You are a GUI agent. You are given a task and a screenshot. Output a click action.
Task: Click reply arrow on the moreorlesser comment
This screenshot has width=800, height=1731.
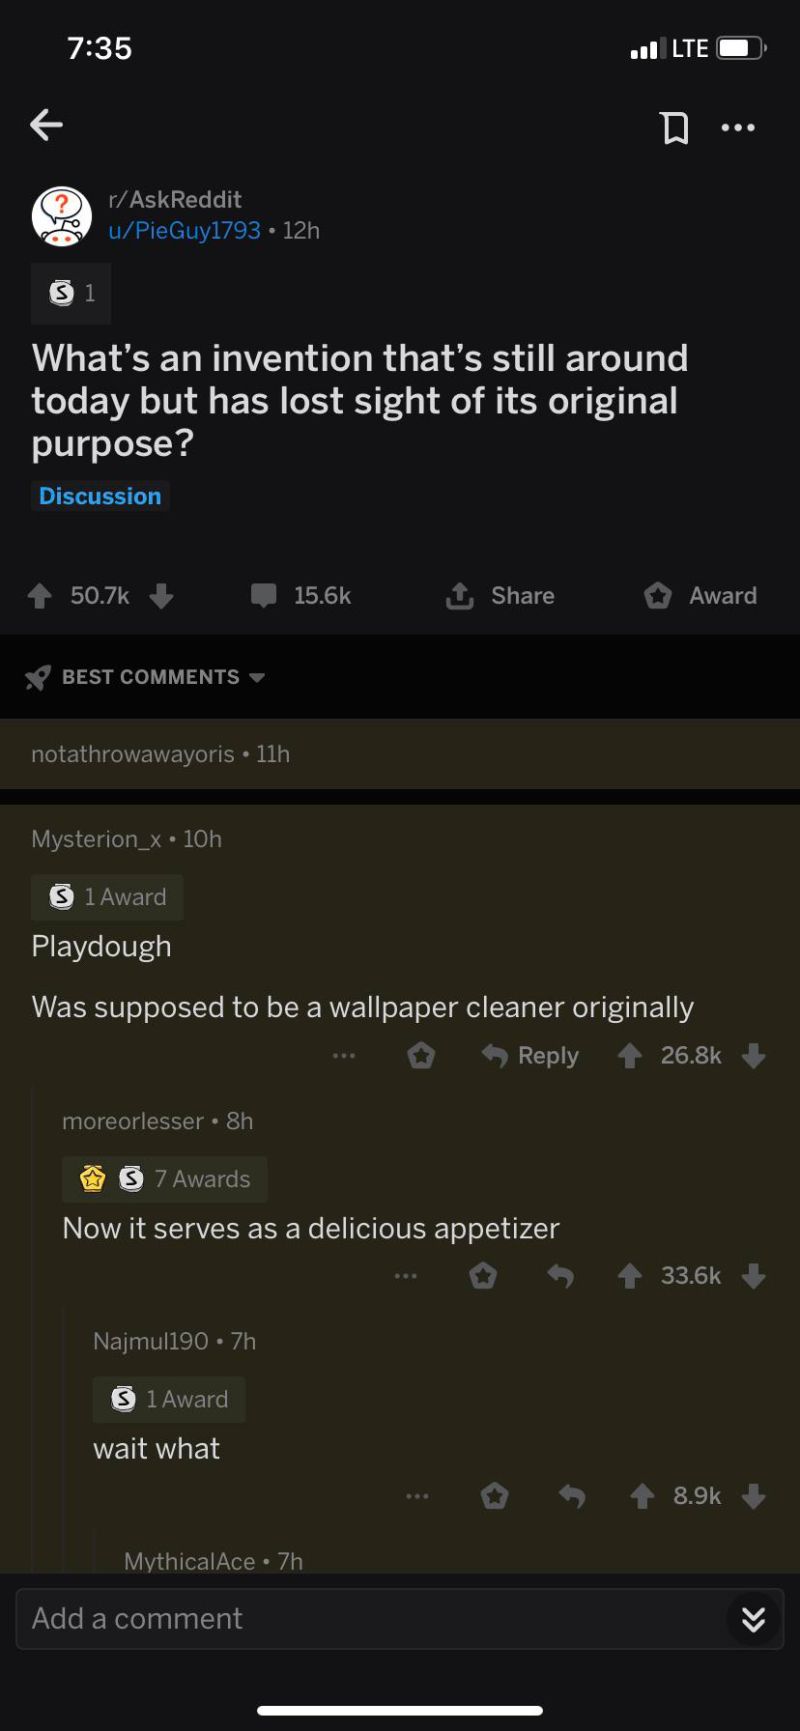(x=561, y=1276)
